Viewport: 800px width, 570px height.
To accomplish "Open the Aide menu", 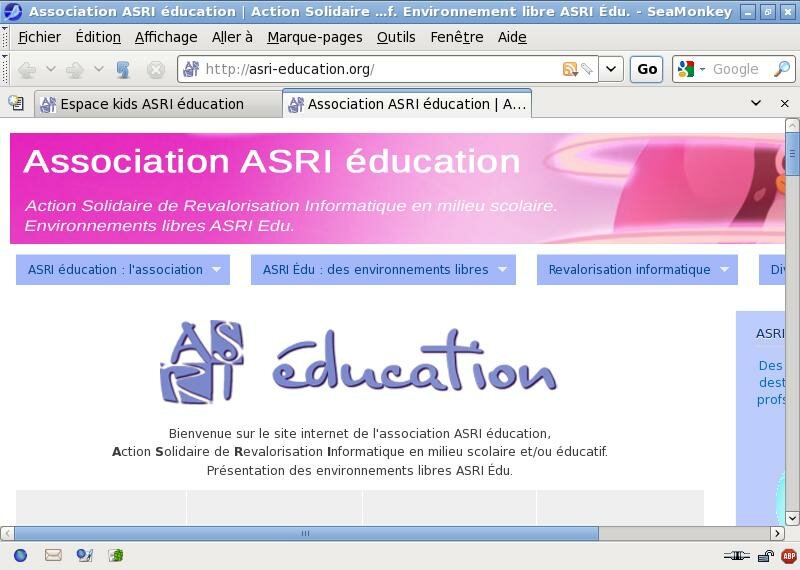I will tap(512, 37).
